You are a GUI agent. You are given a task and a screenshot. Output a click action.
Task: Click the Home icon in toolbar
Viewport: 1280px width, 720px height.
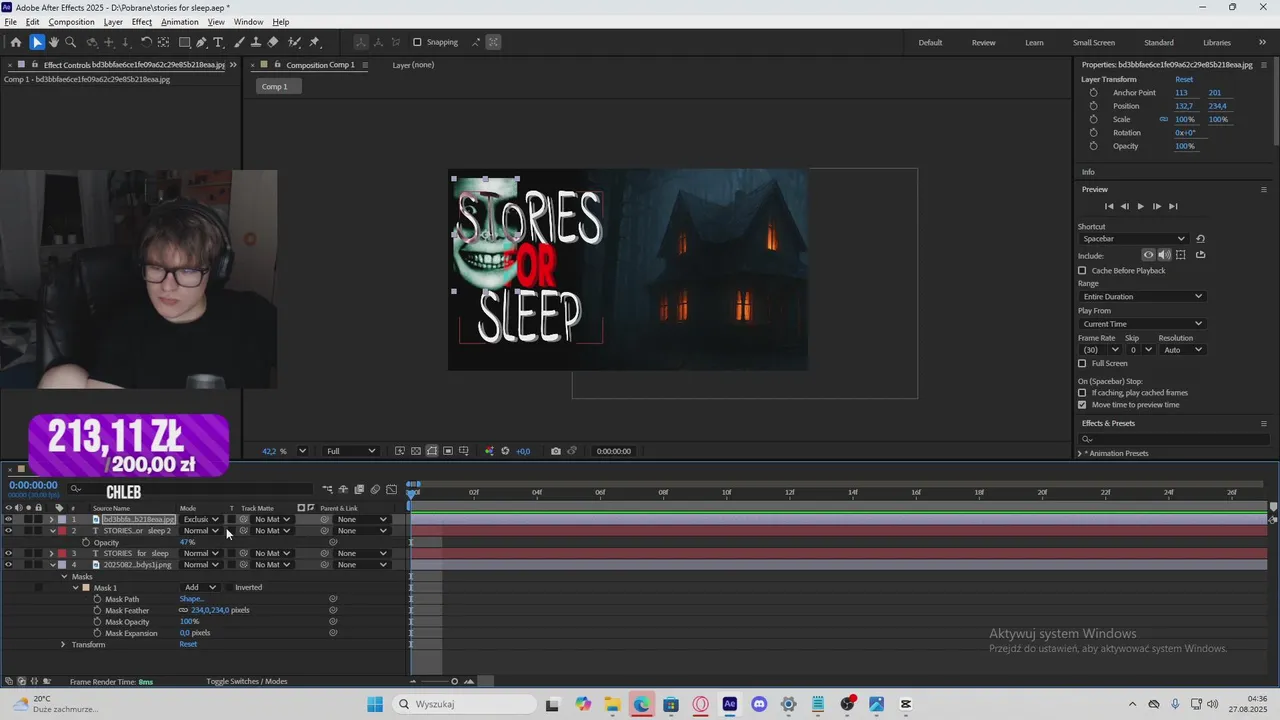click(x=15, y=42)
